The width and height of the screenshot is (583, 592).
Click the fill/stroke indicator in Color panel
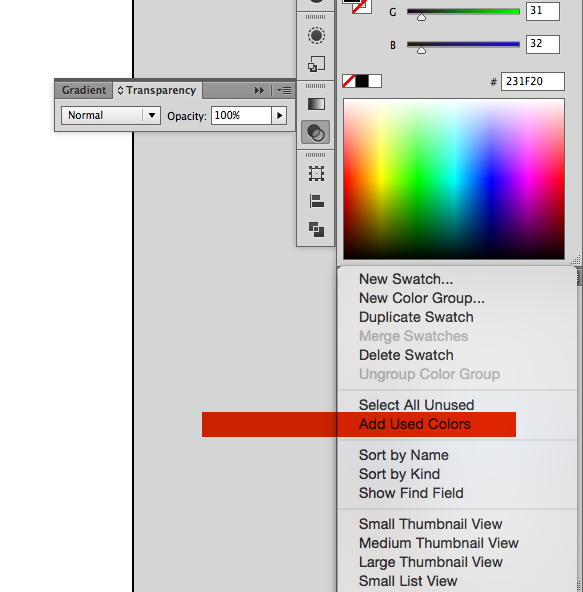pyautogui.click(x=357, y=7)
